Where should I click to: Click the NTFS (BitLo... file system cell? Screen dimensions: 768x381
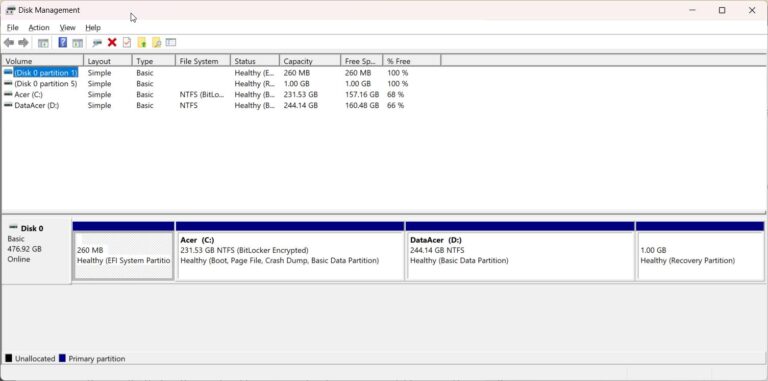pos(201,94)
